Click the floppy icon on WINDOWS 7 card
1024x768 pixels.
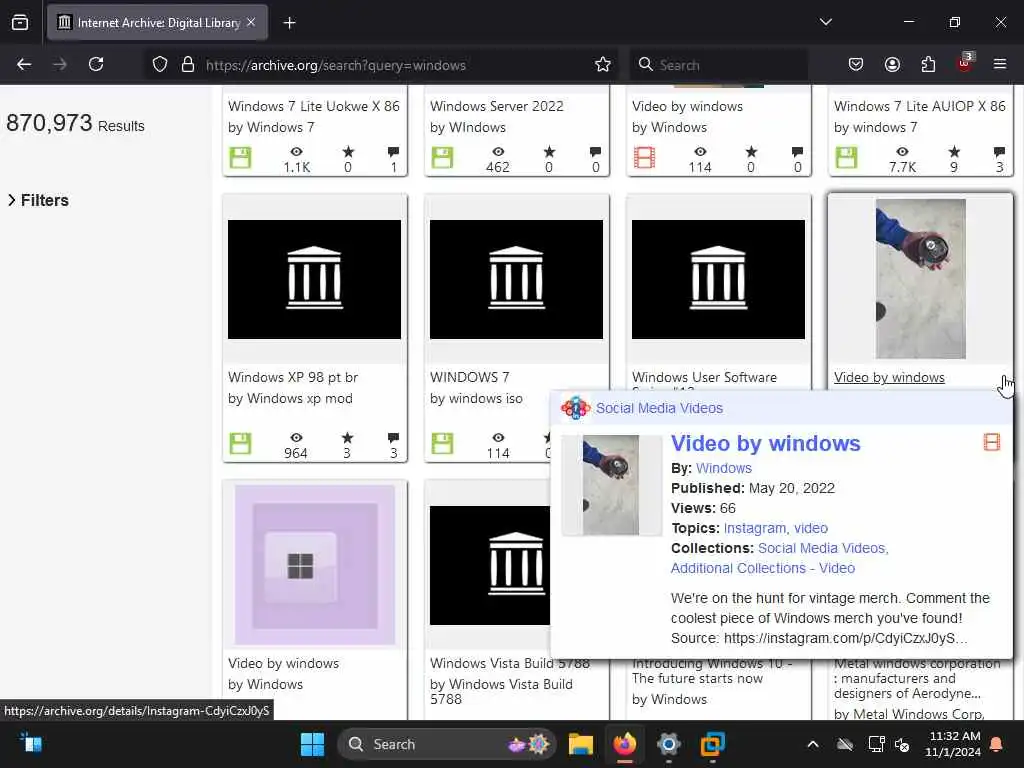click(442, 443)
